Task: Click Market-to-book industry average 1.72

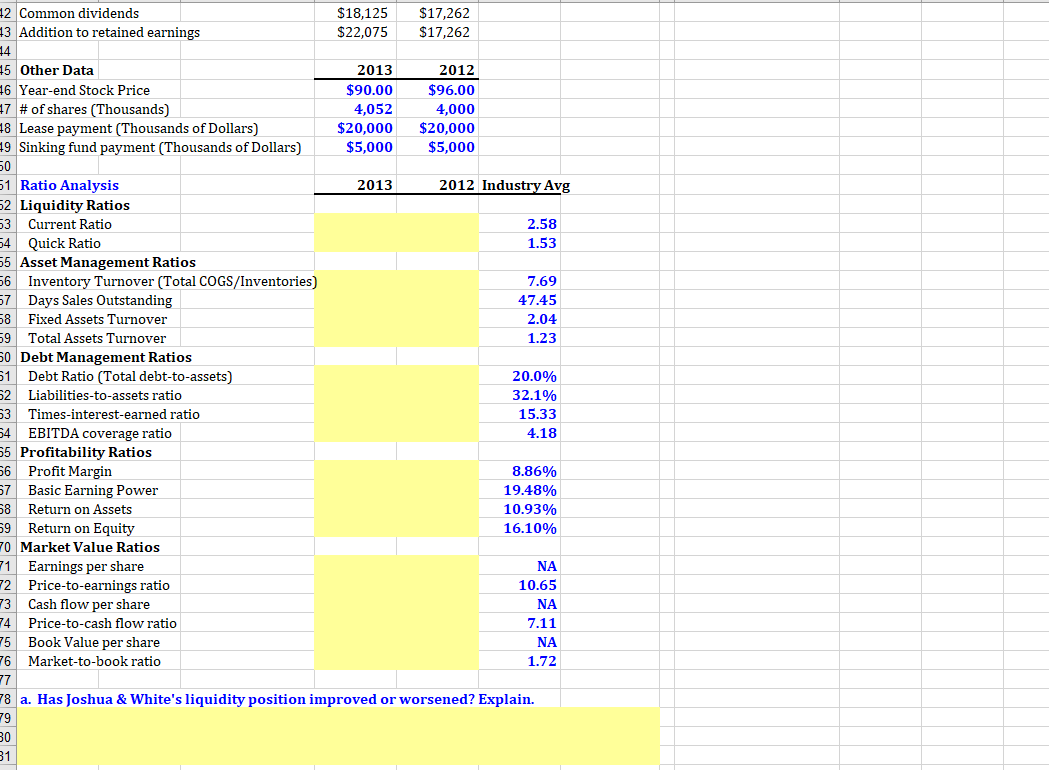Action: (542, 661)
